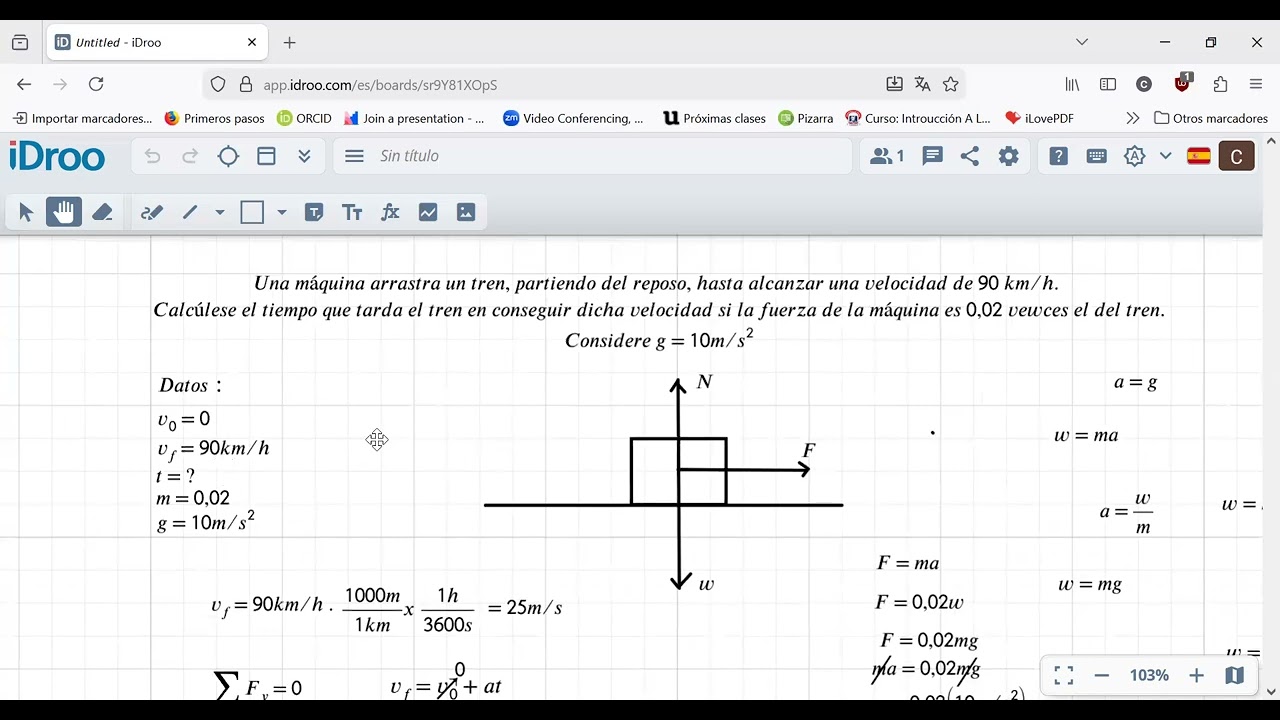Image resolution: width=1280 pixels, height=720 pixels.
Task: Open Video Conferencing bookmark
Action: [574, 118]
